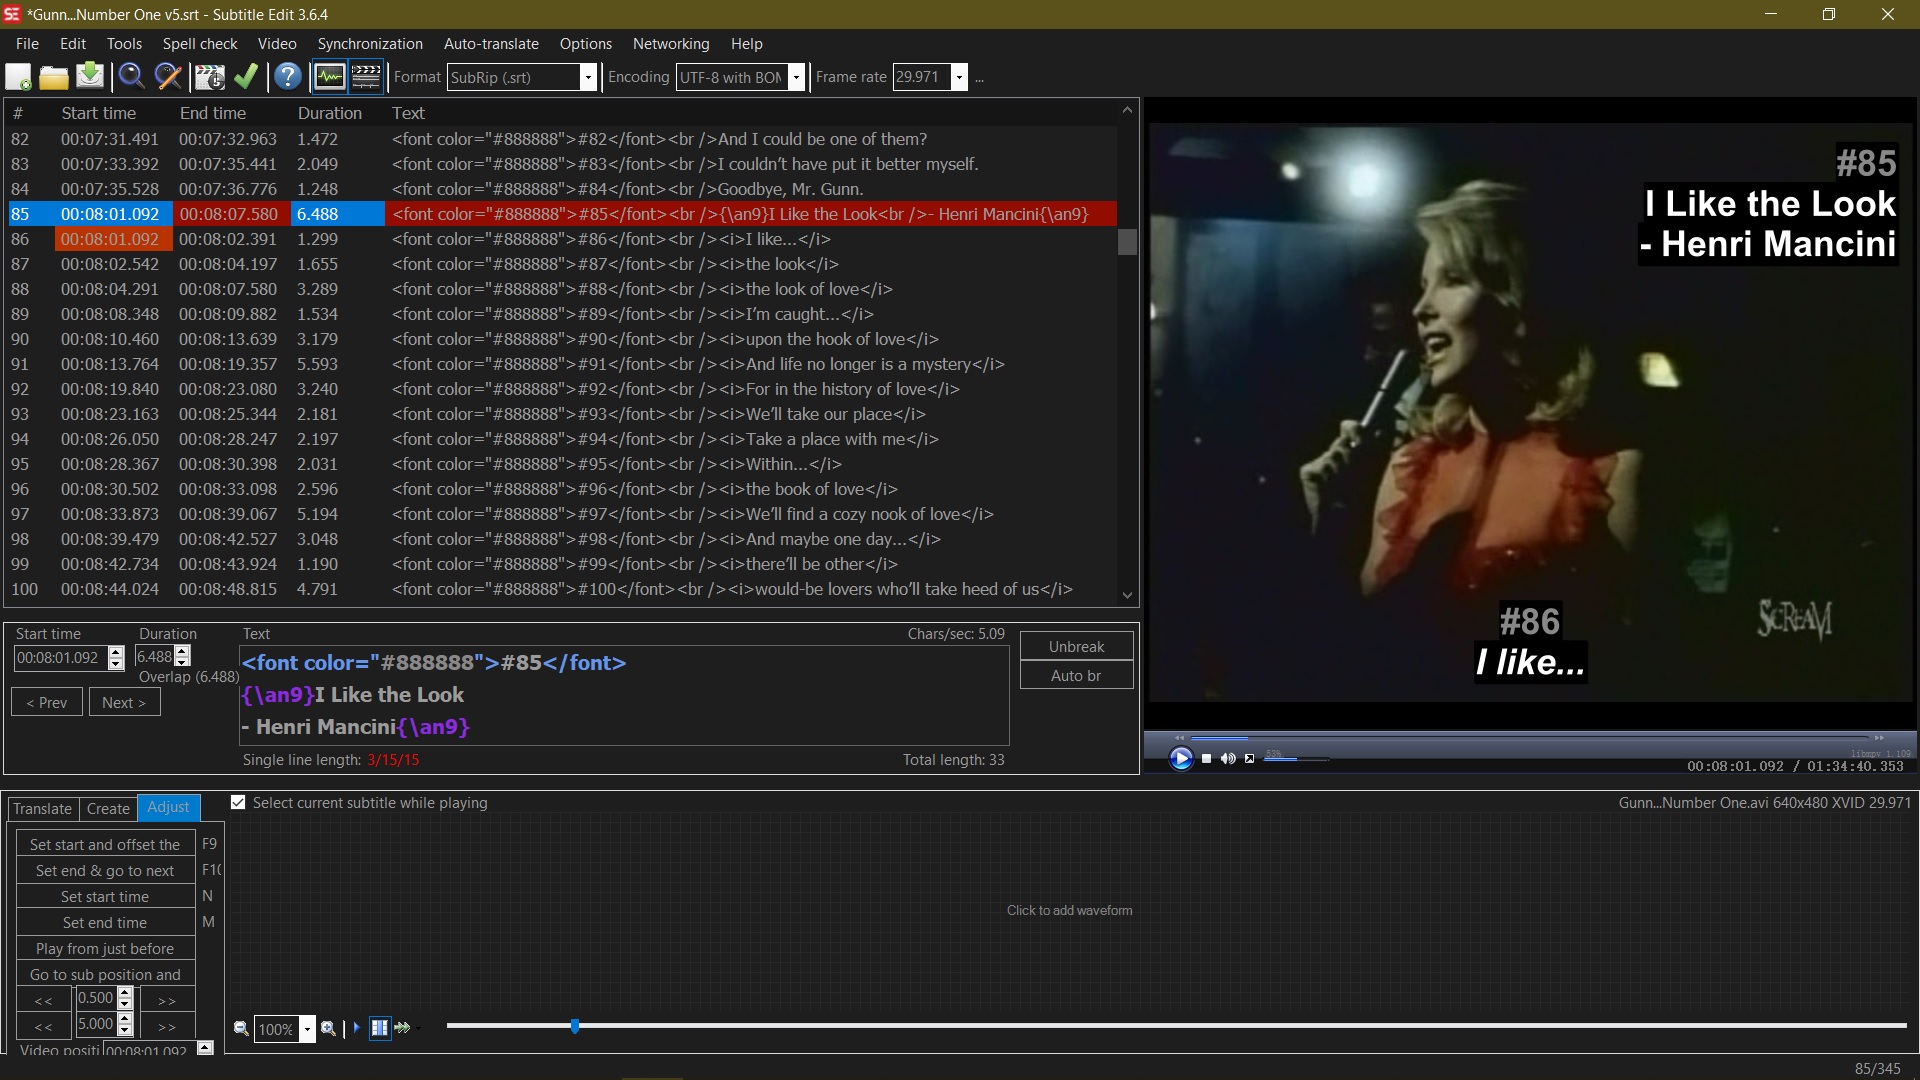Open the Find dialog via the magnifier icon

click(131, 77)
